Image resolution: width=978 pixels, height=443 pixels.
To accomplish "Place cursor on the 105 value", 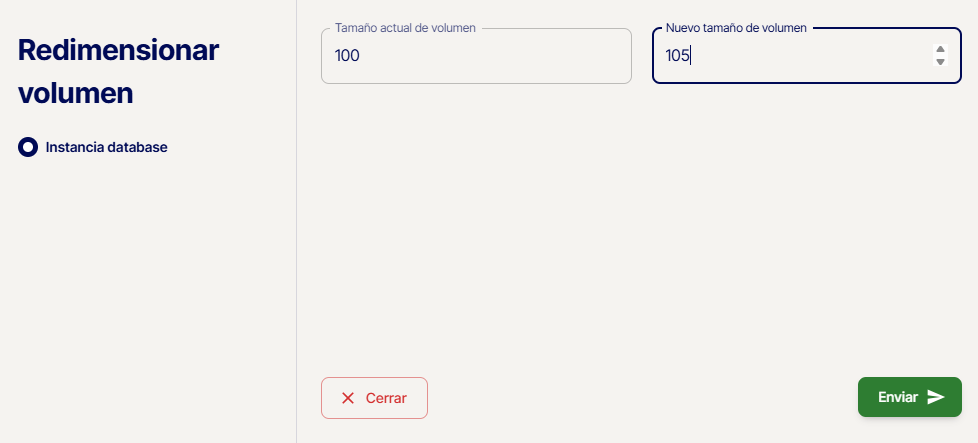I will click(x=677, y=56).
